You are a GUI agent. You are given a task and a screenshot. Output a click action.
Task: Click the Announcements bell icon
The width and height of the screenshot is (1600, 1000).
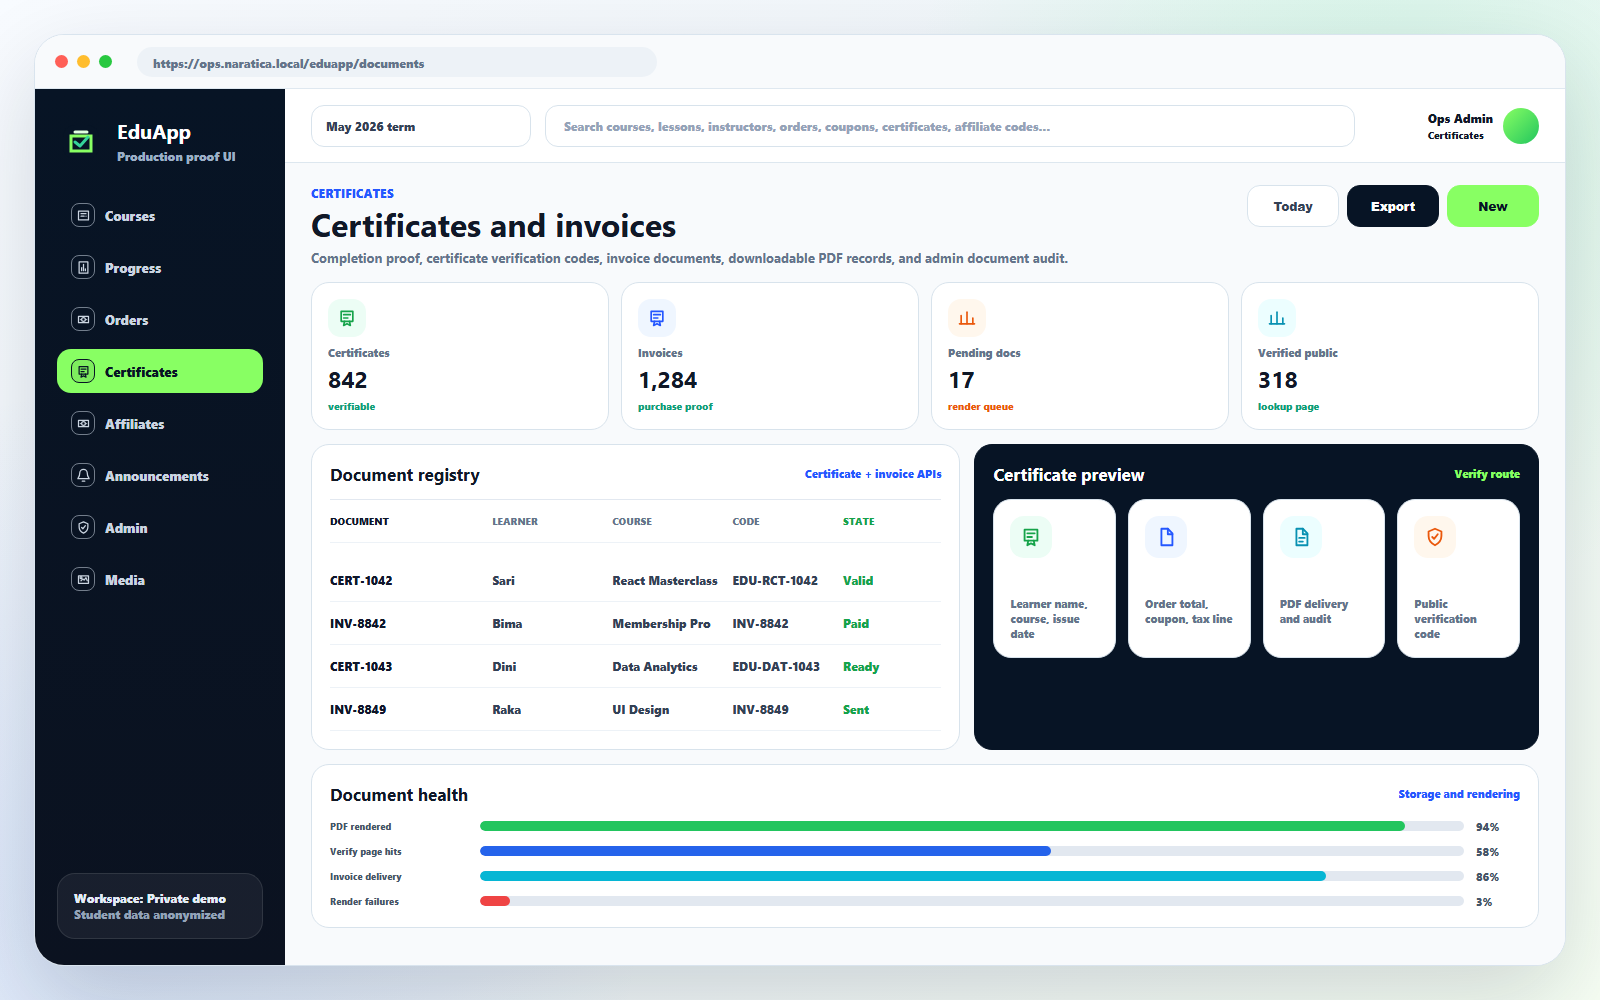pos(83,475)
